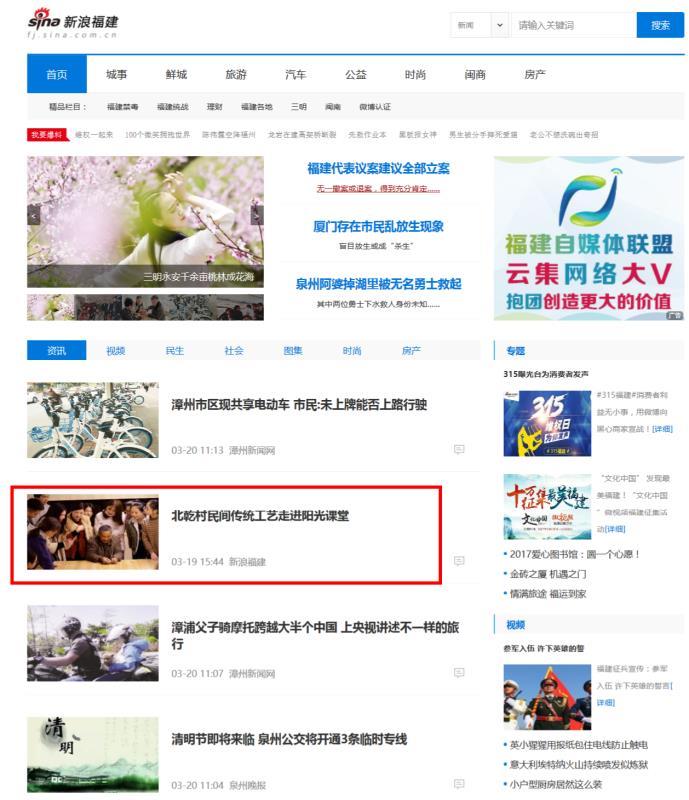This screenshot has width=689, height=800.
Task: Click 详细 link beside 文化中国 topic
Action: coord(614,529)
